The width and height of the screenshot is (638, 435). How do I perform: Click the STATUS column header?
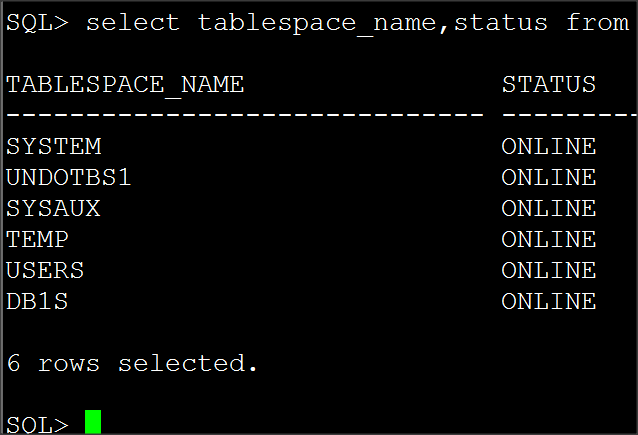[549, 85]
